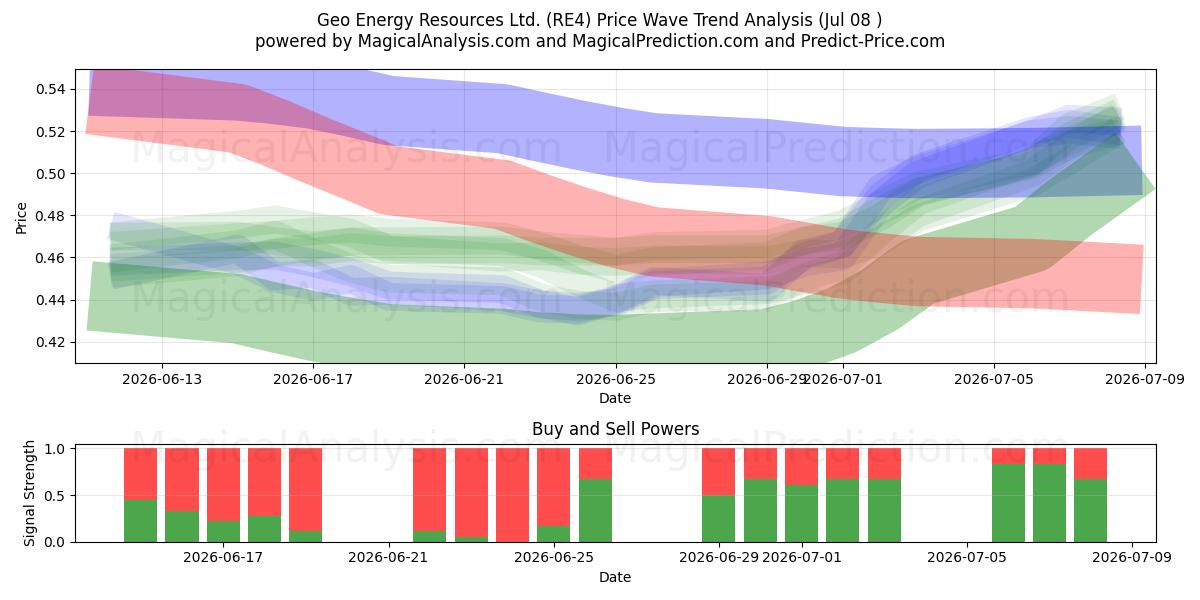Click the 'Date' label below Buy and Sell Powers
1200x600 pixels.
pyautogui.click(x=615, y=577)
